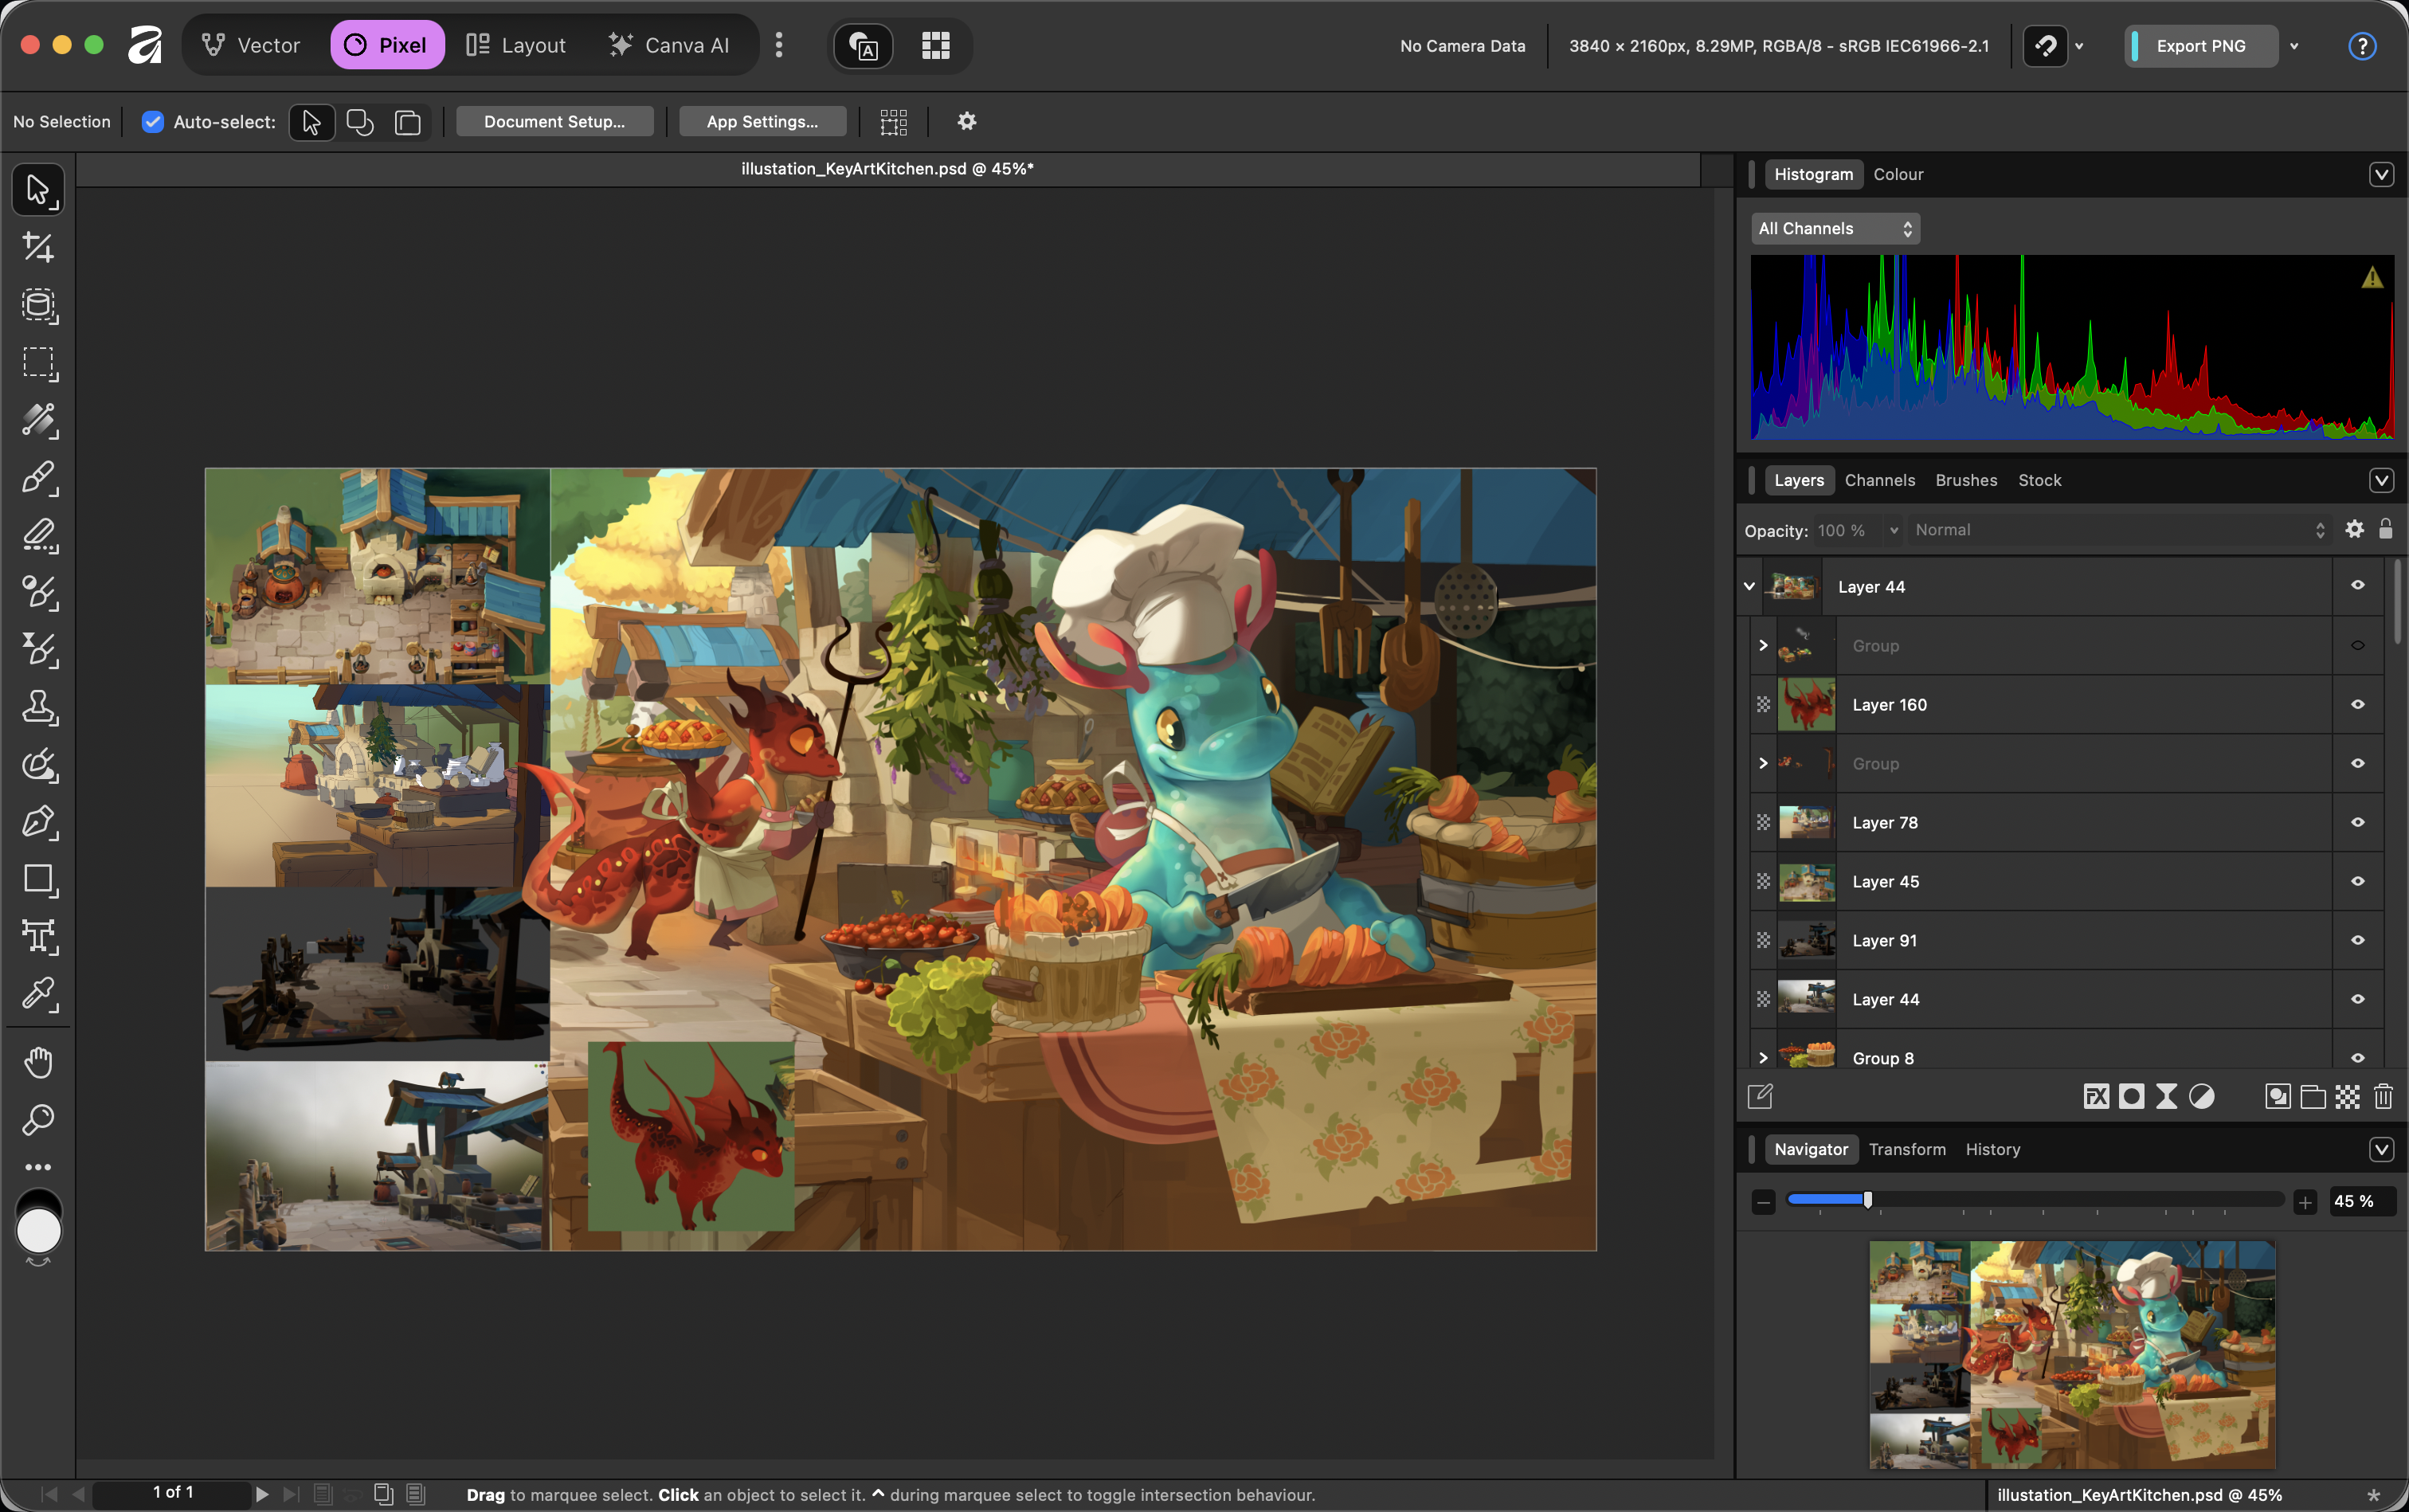Click the zoom in plus button in Navigator

click(2305, 1202)
